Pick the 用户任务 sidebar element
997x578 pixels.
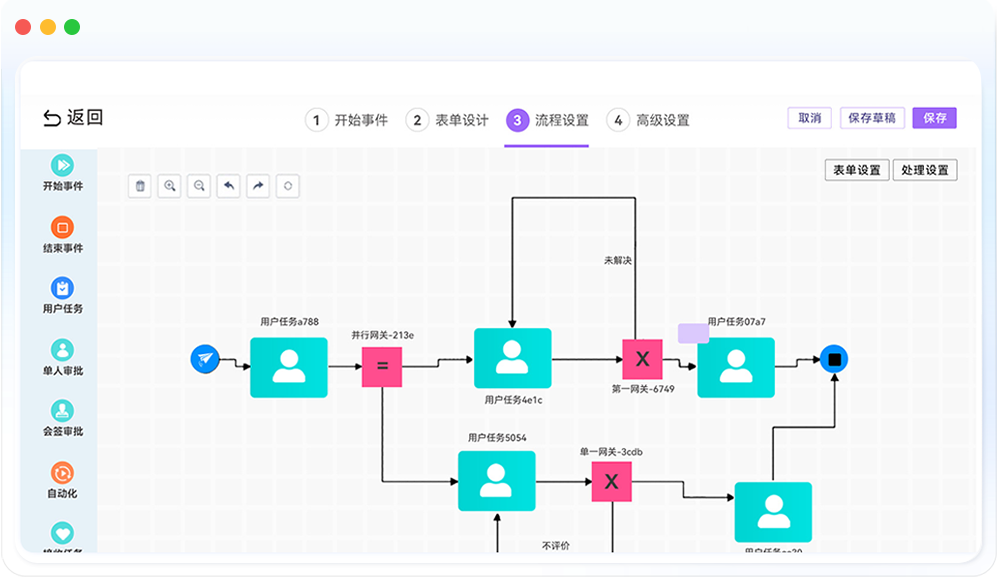tap(62, 289)
